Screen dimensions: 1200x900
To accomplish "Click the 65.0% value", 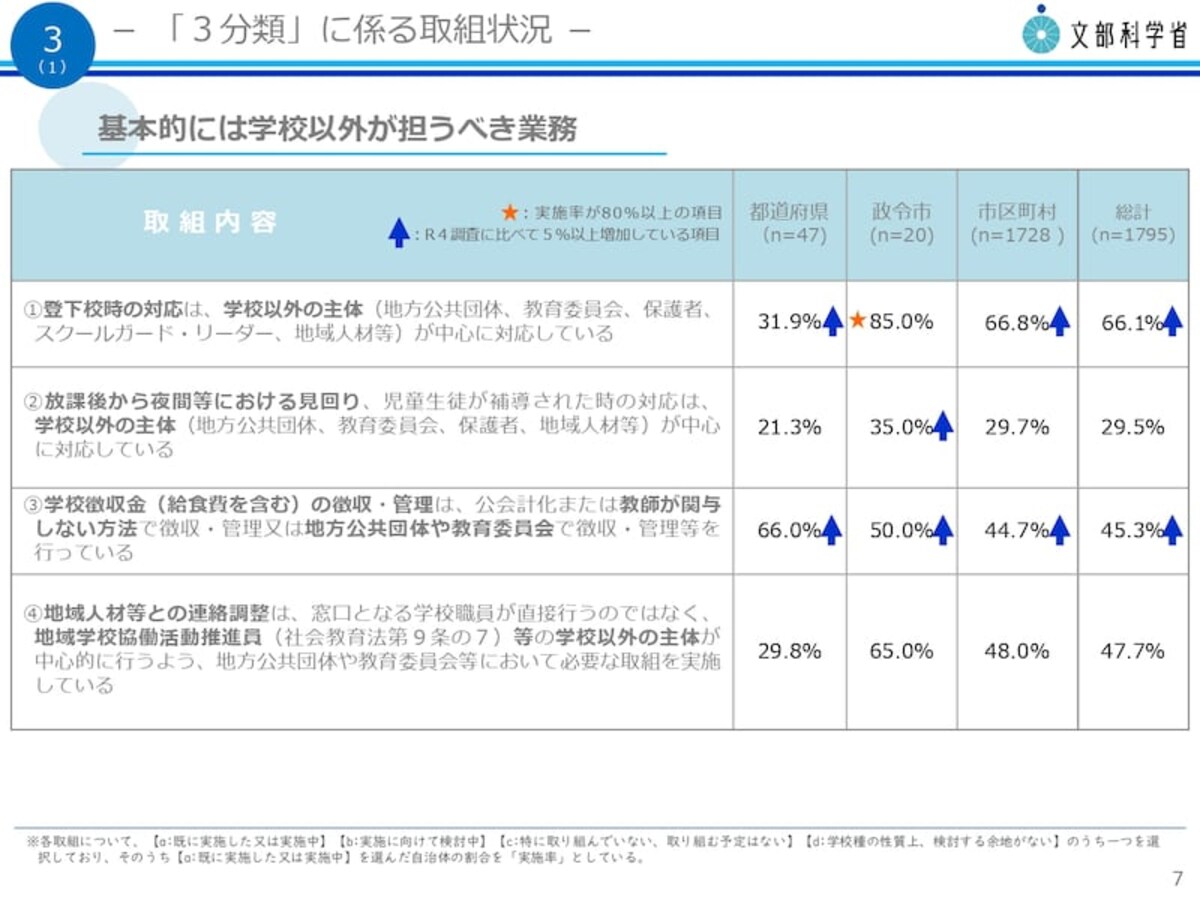I will [x=901, y=651].
